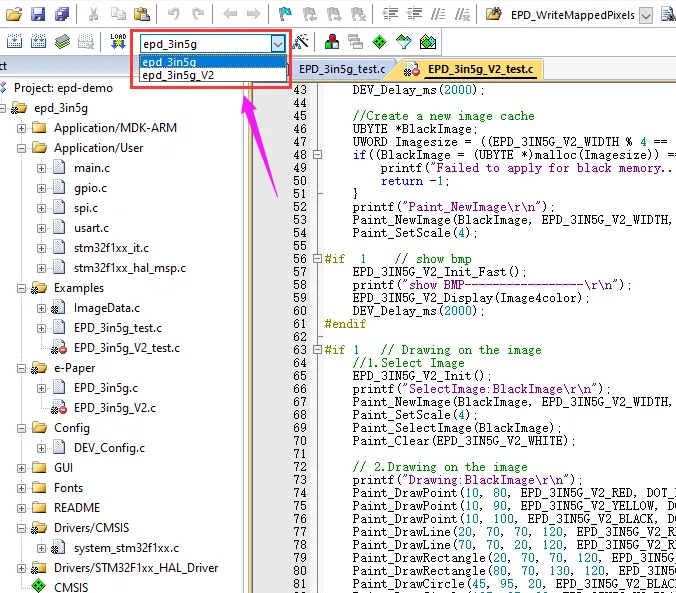Expand the GUI folder
Screen dimensions: 676x593
pyautogui.click(x=21, y=468)
